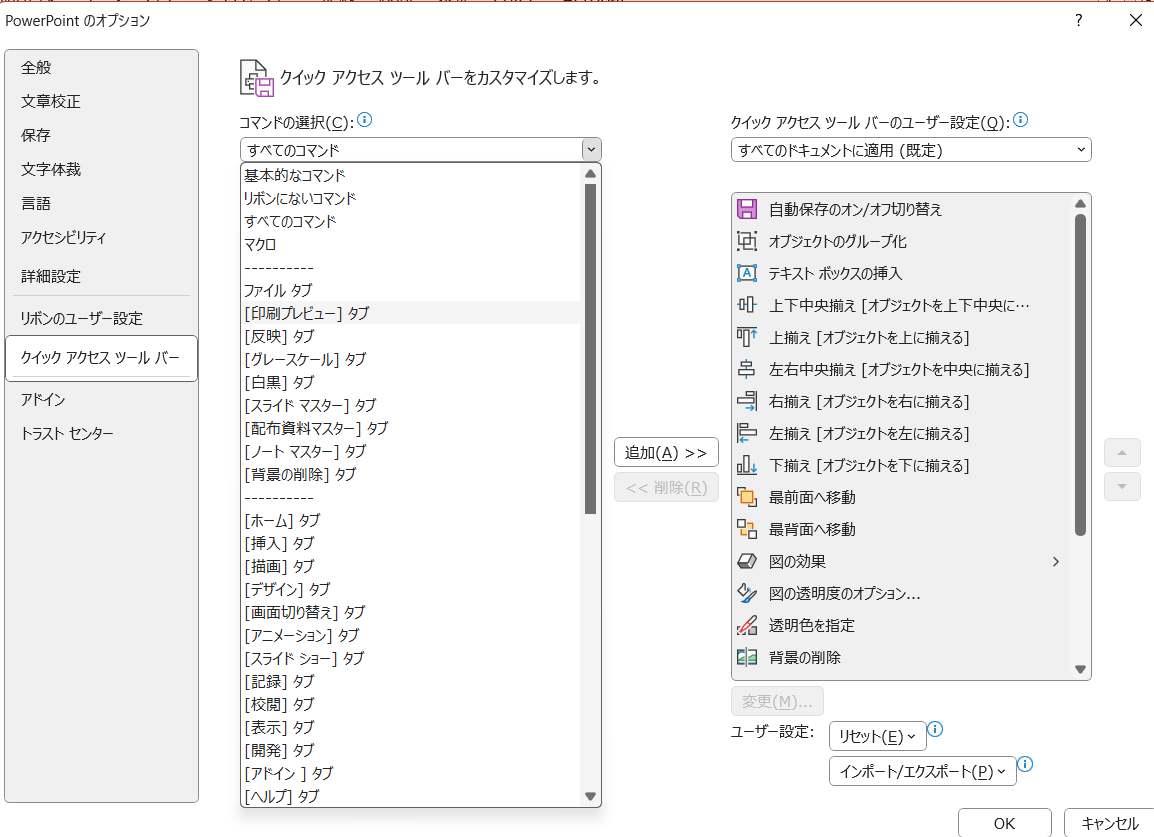Image resolution: width=1154 pixels, height=837 pixels.
Task: Click the 左揃え align left icon
Action: pyautogui.click(x=746, y=433)
